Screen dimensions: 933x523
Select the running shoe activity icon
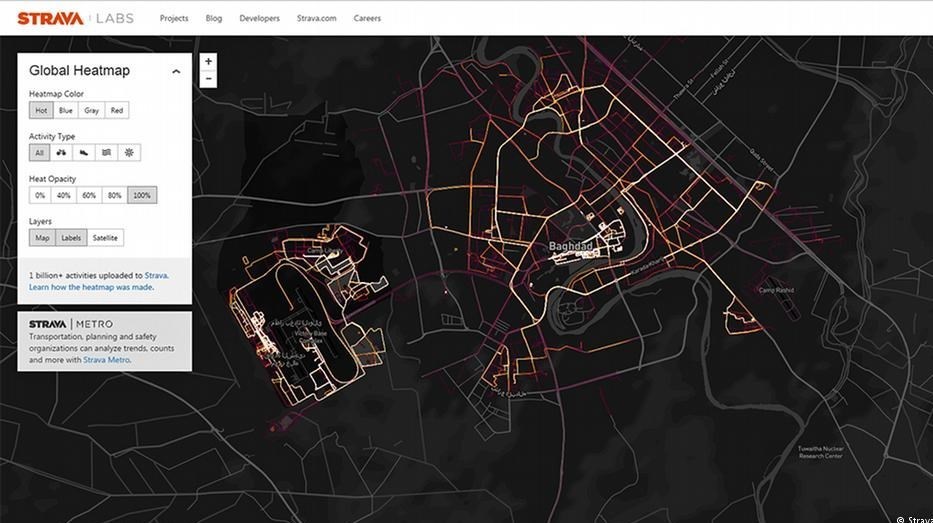coord(84,153)
